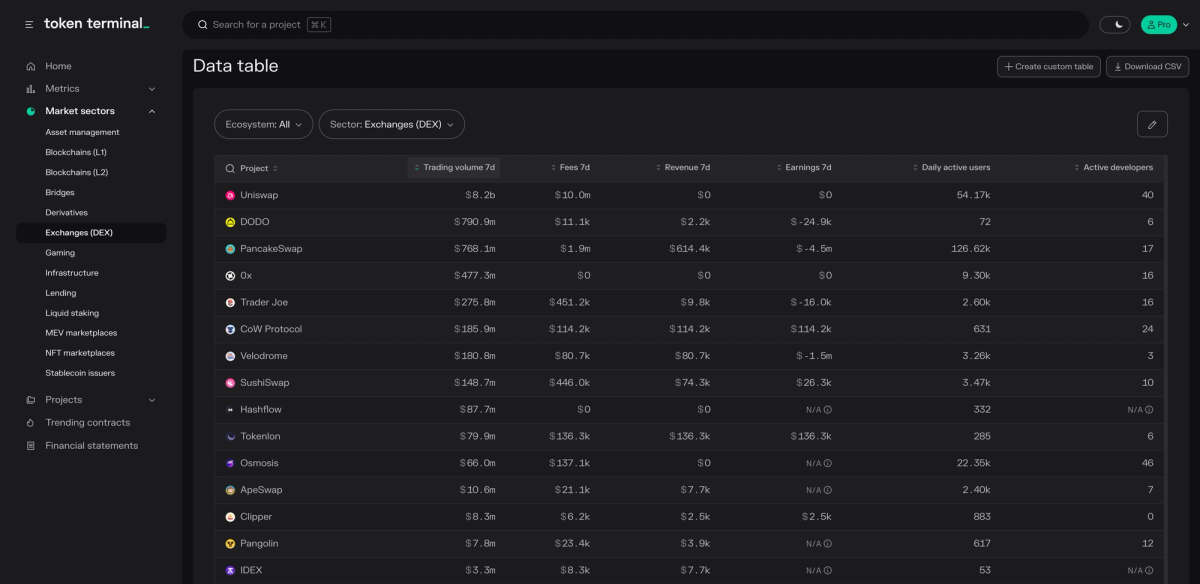Open the Ecosystem: All dropdown
1200x584 pixels.
point(263,124)
